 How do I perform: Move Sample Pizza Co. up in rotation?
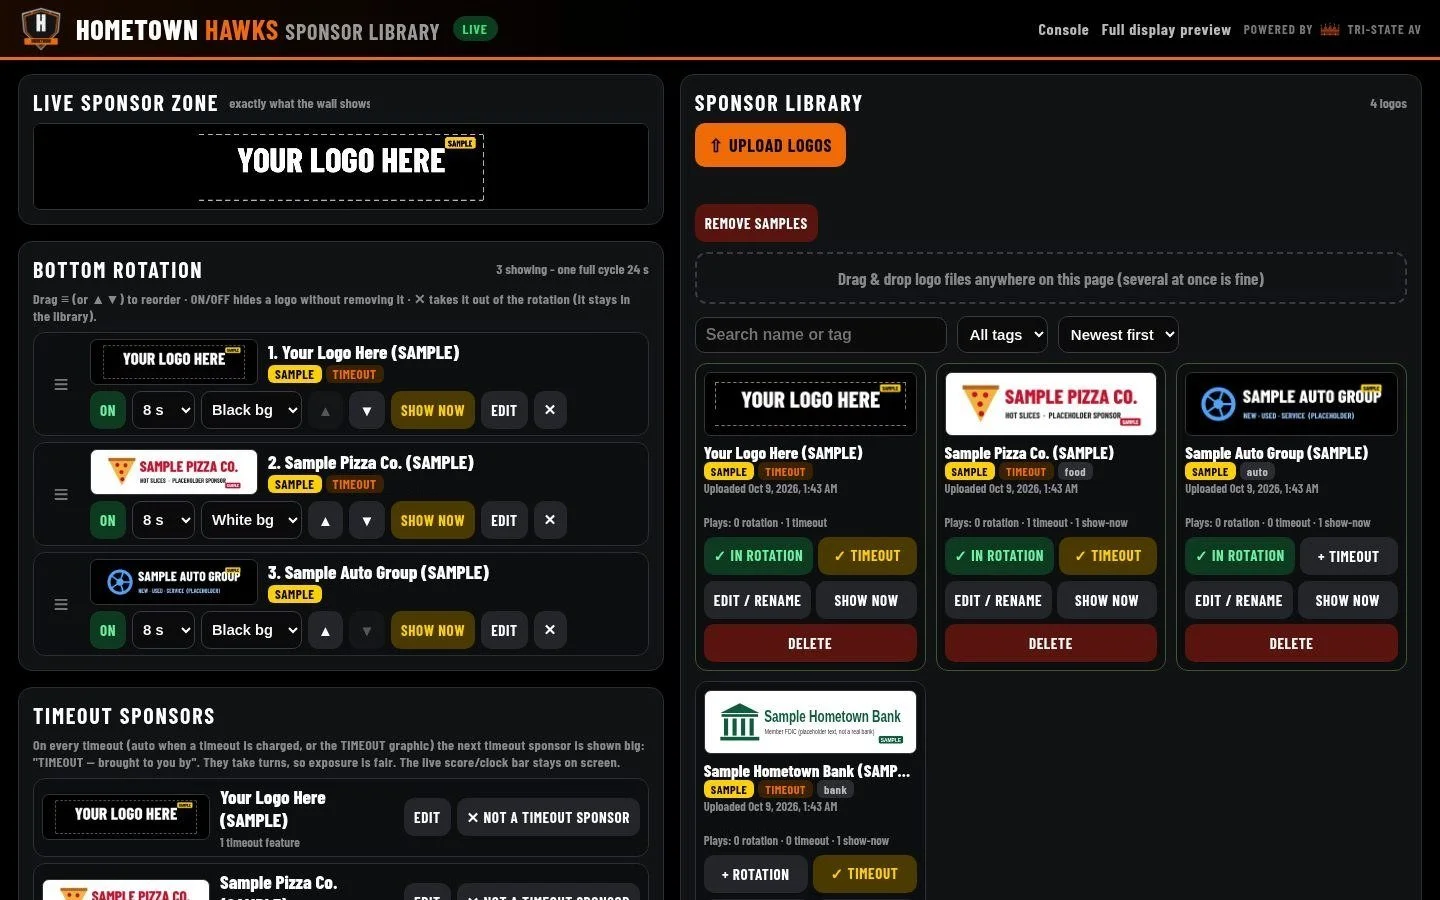tap(325, 520)
